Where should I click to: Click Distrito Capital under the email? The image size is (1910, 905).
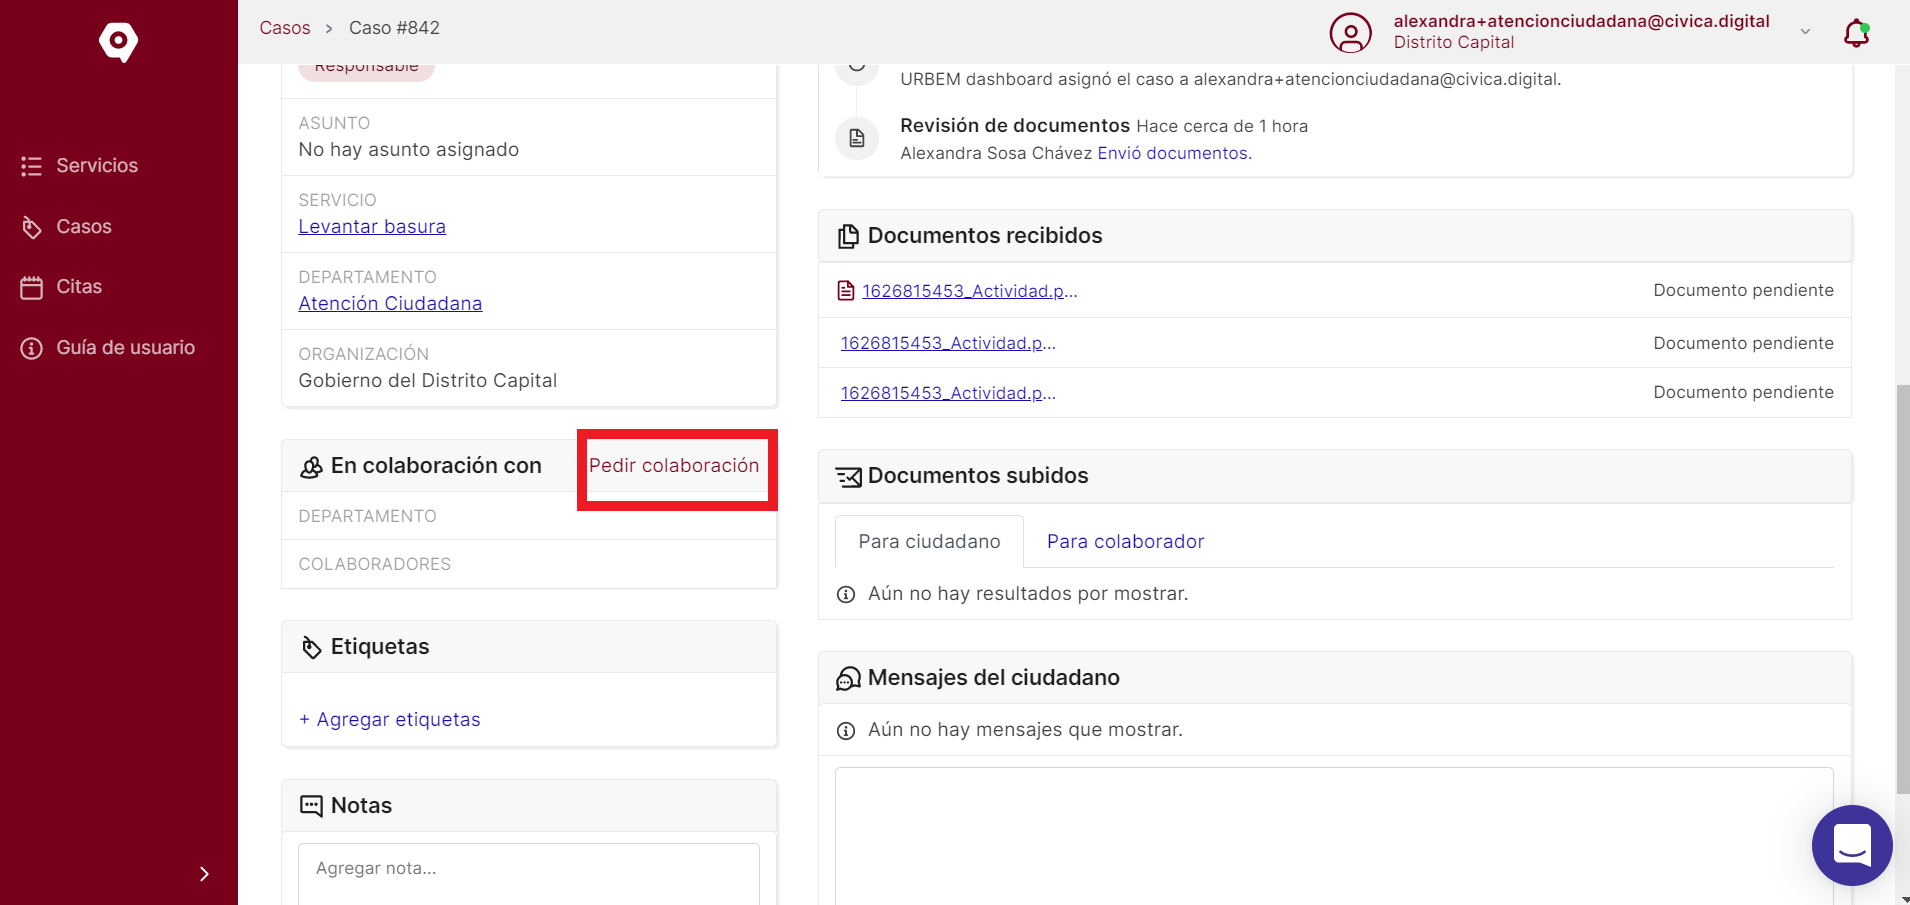(1454, 42)
